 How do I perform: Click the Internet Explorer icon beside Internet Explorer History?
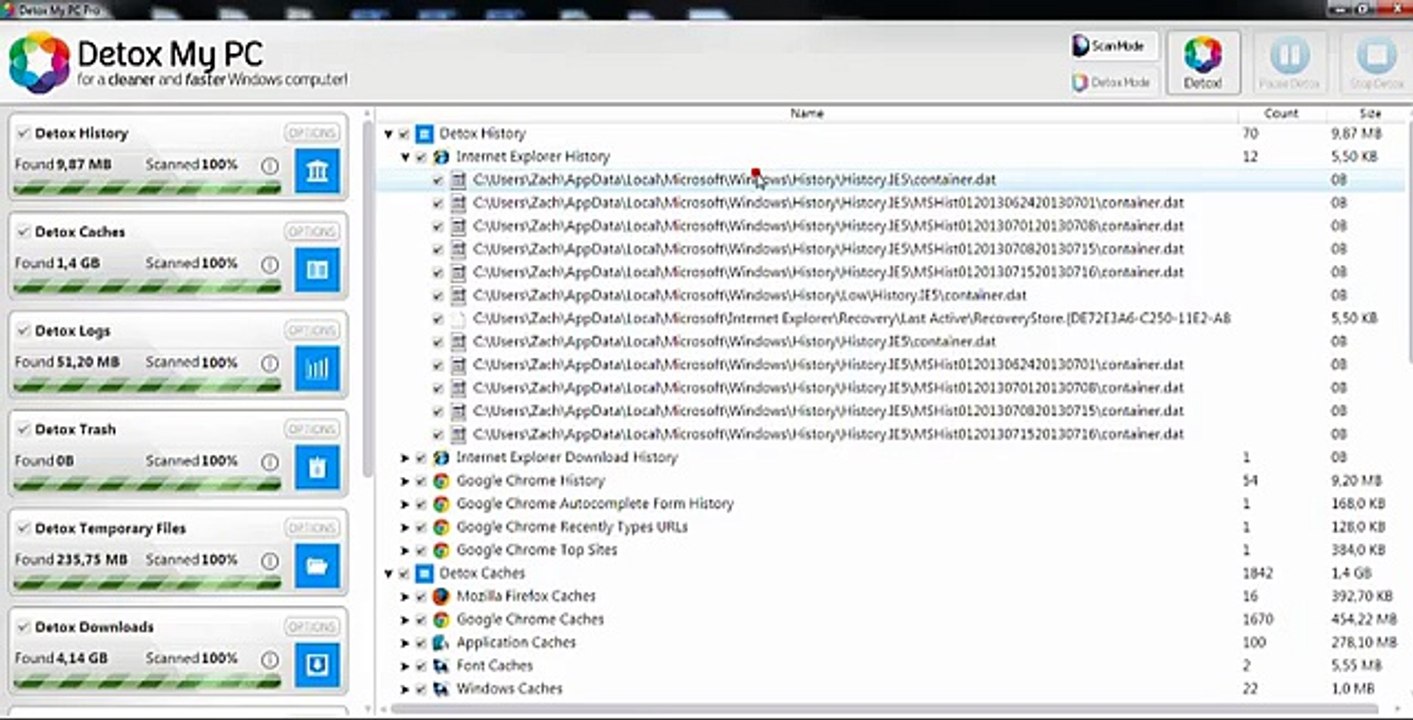coord(441,157)
